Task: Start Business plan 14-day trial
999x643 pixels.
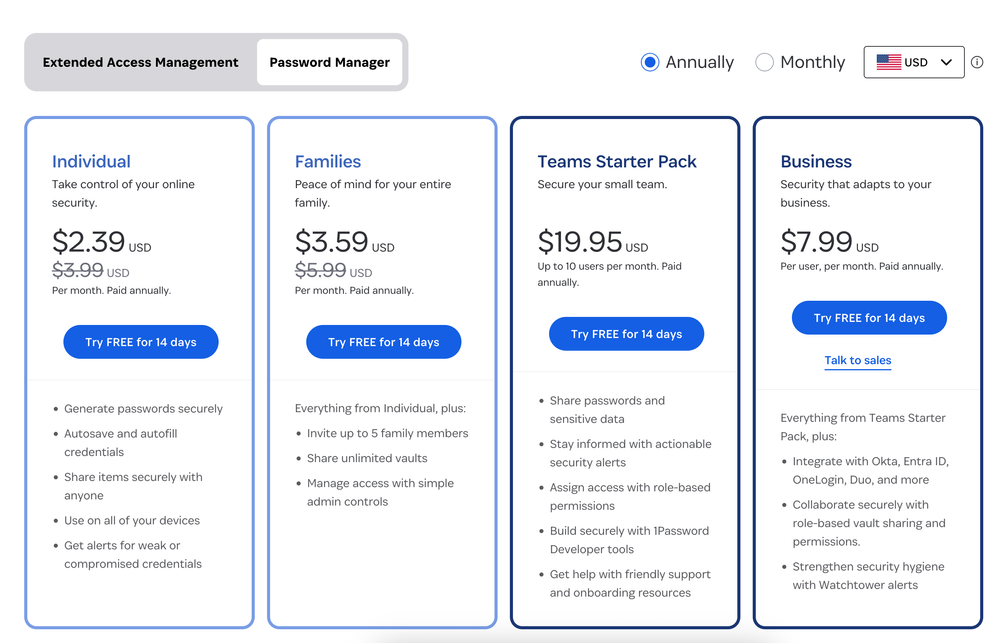Action: (x=869, y=318)
